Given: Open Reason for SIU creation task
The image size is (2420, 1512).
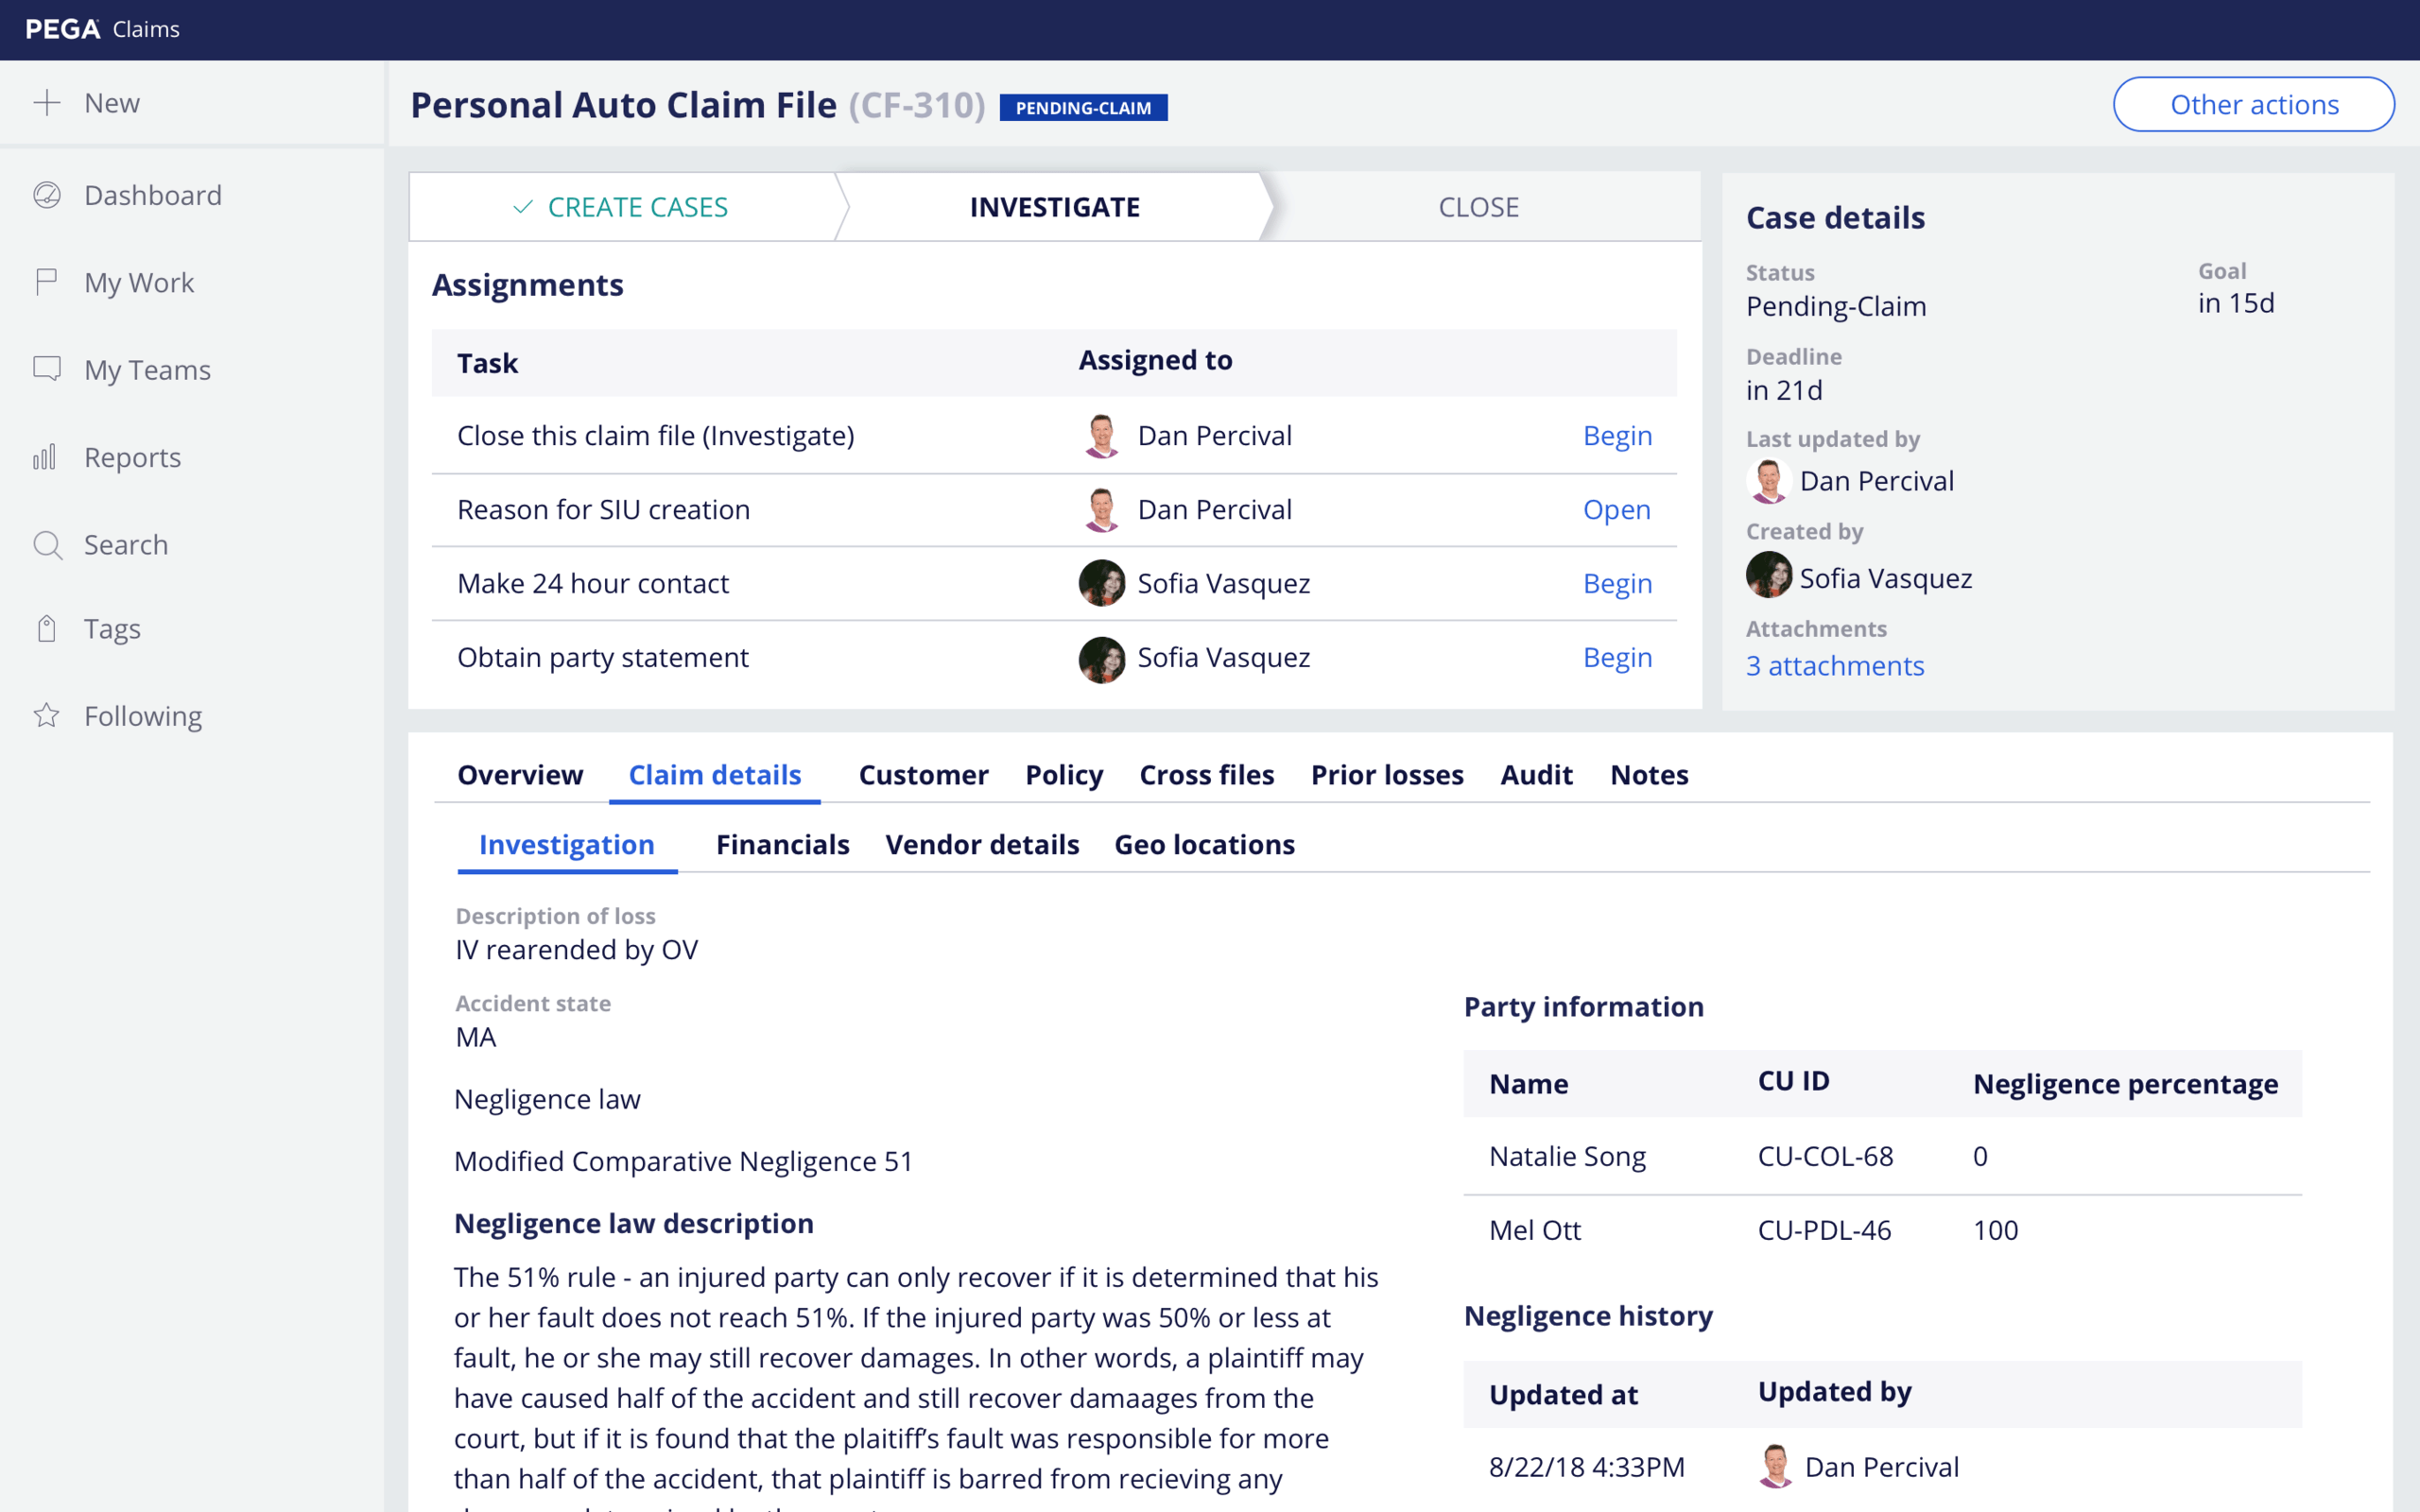Looking at the screenshot, I should click(1616, 510).
